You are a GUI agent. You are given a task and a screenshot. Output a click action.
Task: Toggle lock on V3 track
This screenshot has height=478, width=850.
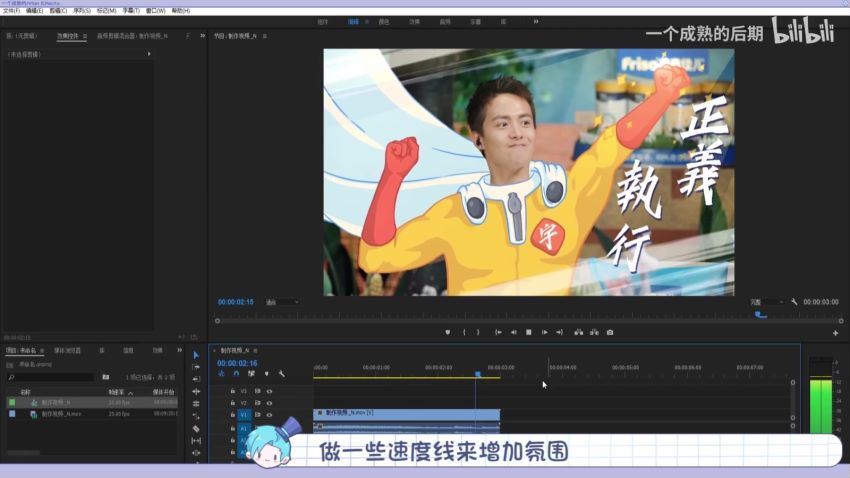233,391
